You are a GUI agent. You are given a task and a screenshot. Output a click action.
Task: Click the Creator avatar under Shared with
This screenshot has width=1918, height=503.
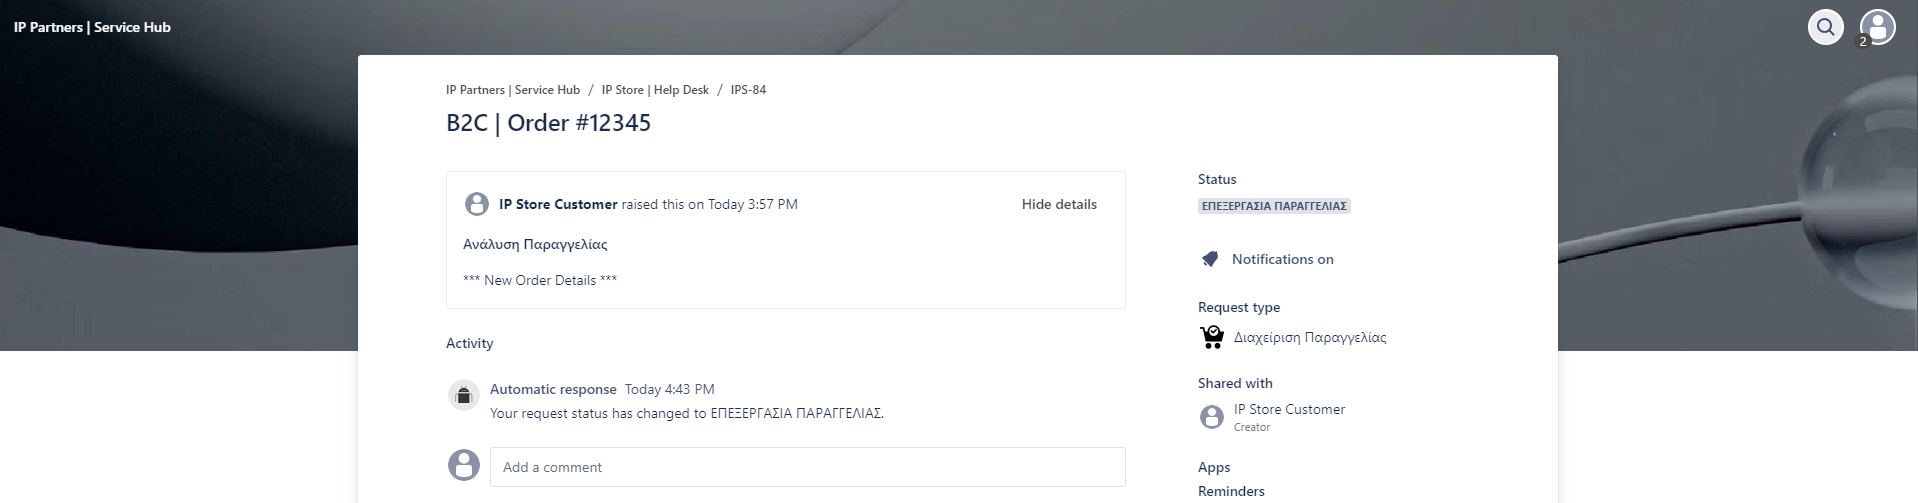[x=1211, y=417]
